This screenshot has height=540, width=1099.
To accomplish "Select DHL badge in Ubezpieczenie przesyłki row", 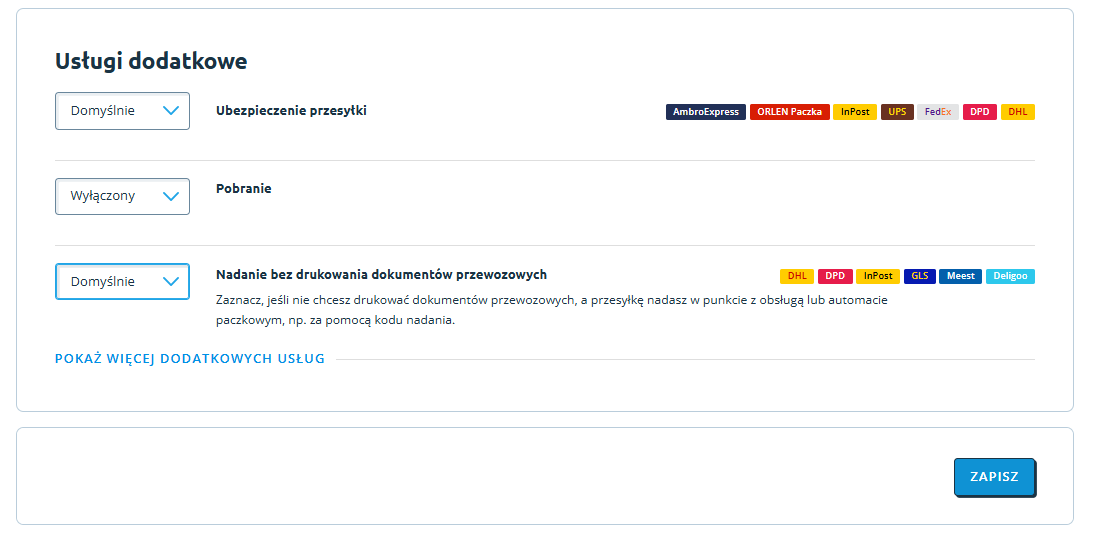I will coord(1017,112).
